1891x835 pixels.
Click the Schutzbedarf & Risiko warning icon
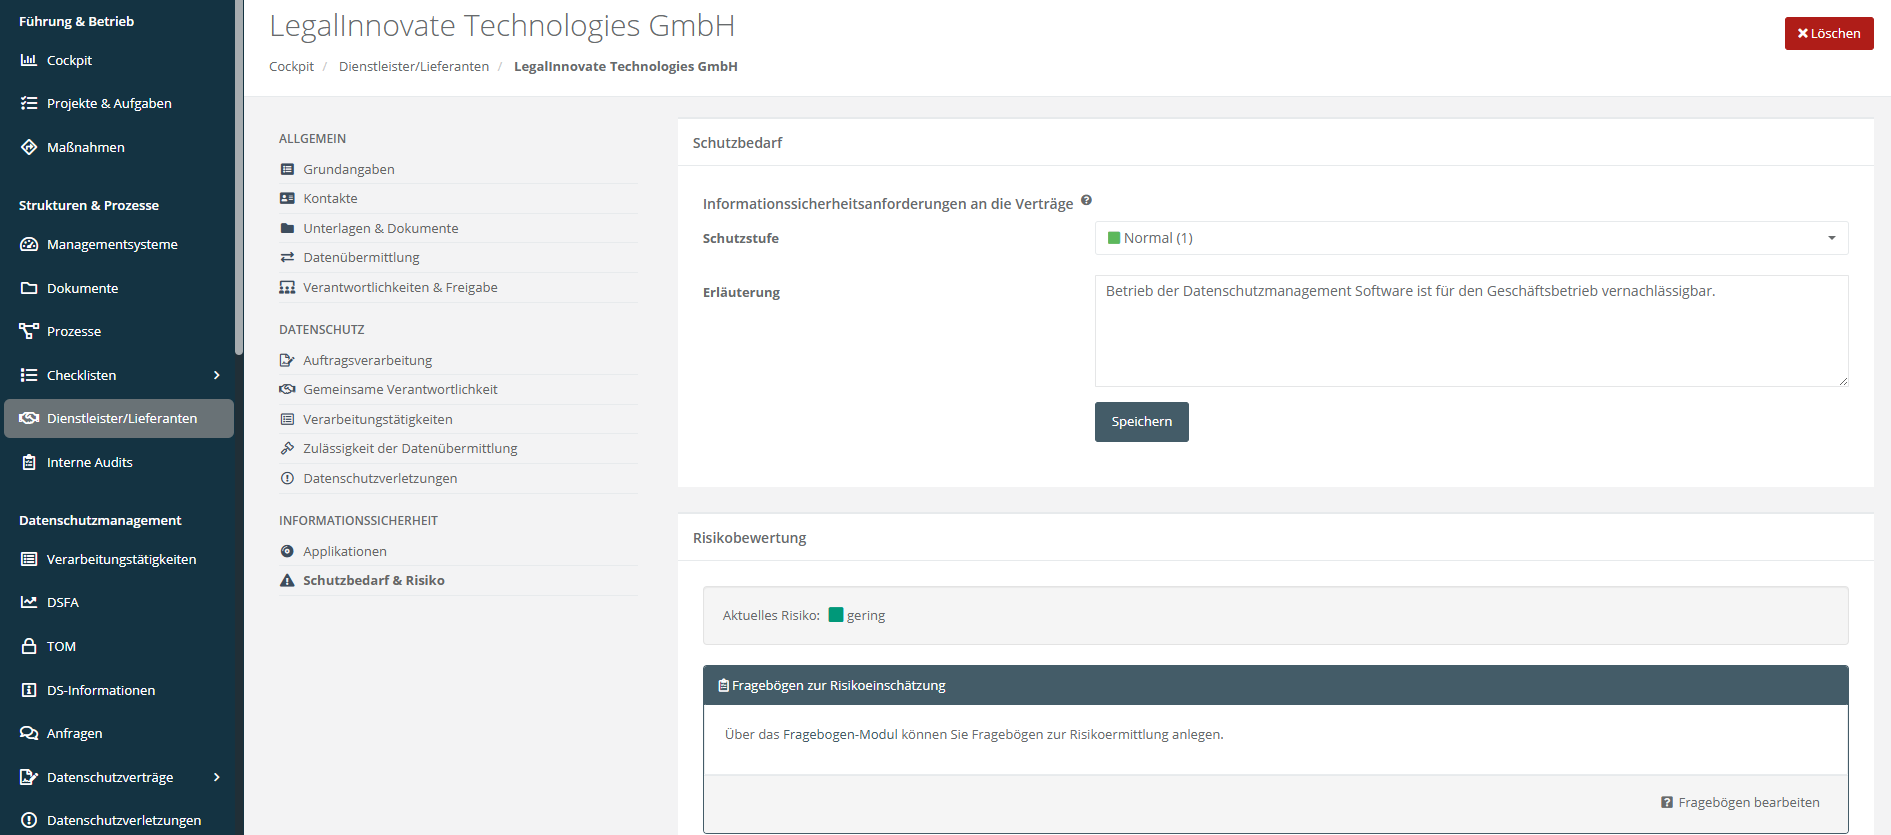coord(287,580)
